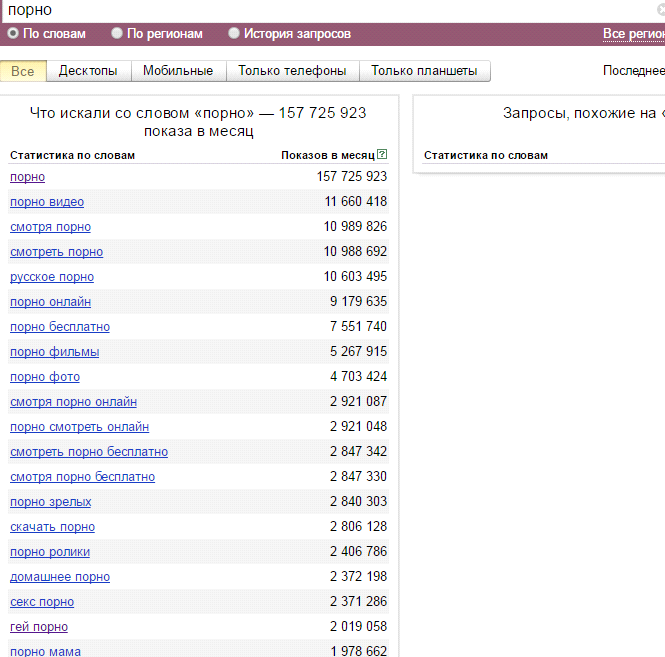The image size is (665, 657).
Task: Select the По регионам radio button
Action: tap(117, 33)
